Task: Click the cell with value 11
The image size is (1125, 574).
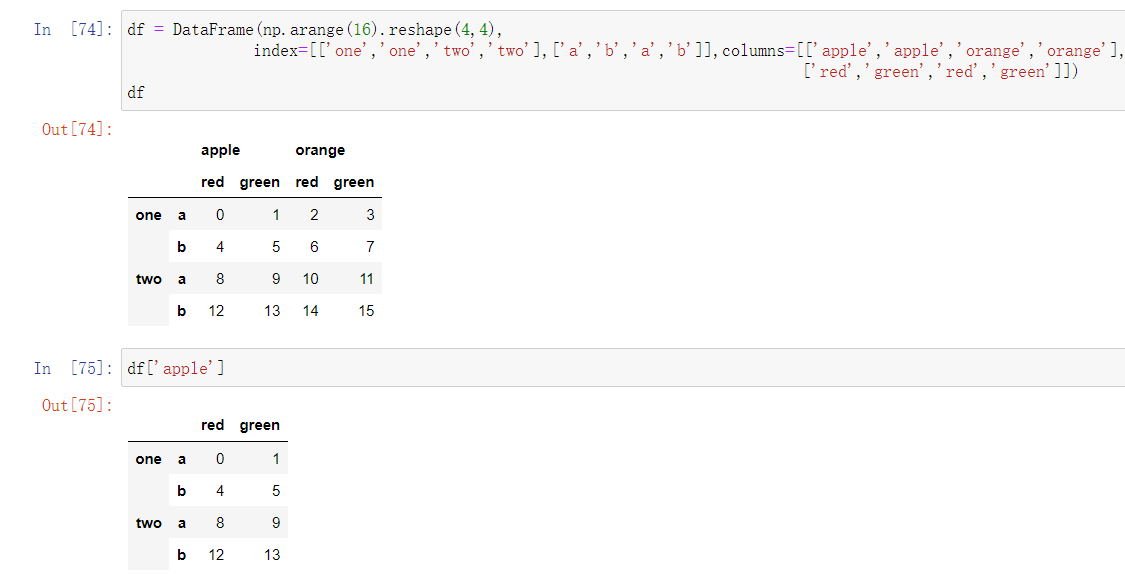Action: click(367, 278)
